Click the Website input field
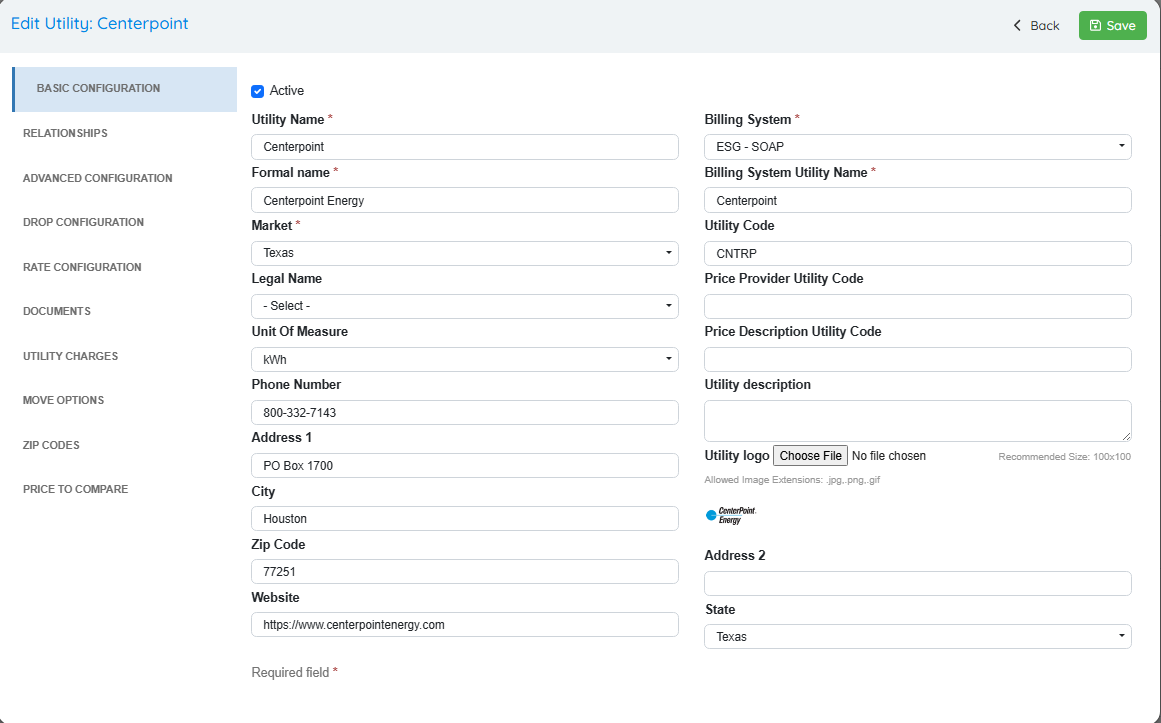Viewport: 1161px width, 723px height. coord(465,624)
